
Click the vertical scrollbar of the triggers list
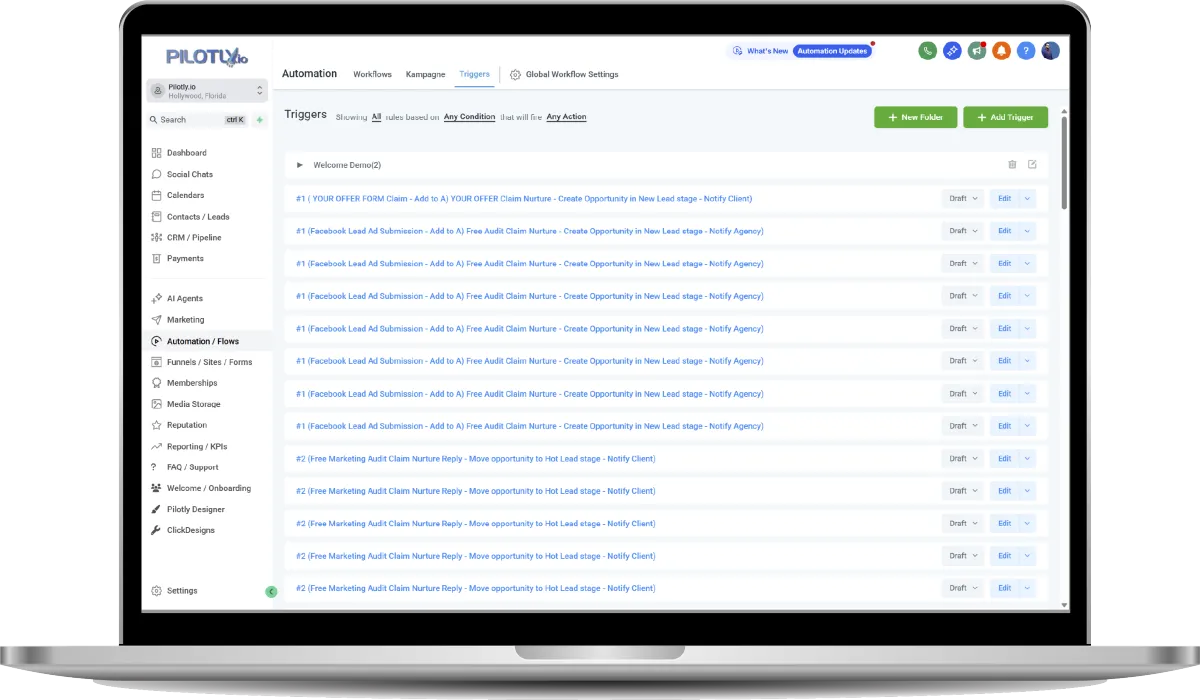click(1062, 162)
